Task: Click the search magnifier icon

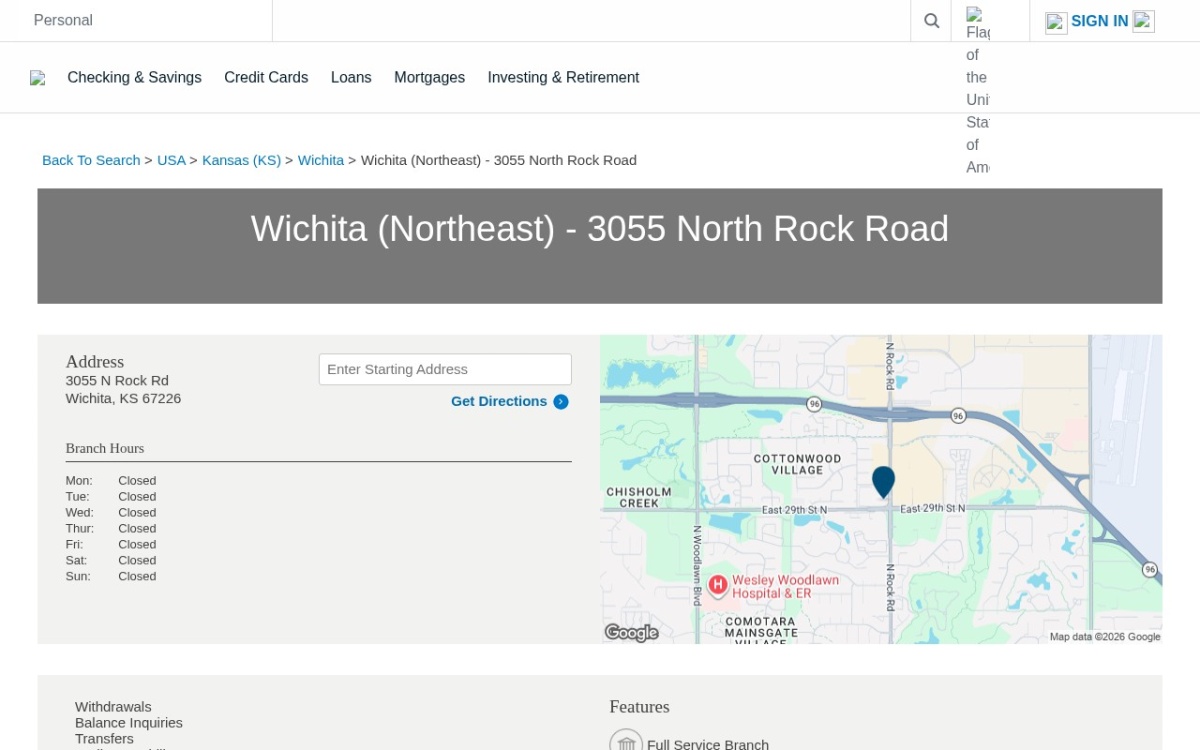Action: tap(931, 20)
